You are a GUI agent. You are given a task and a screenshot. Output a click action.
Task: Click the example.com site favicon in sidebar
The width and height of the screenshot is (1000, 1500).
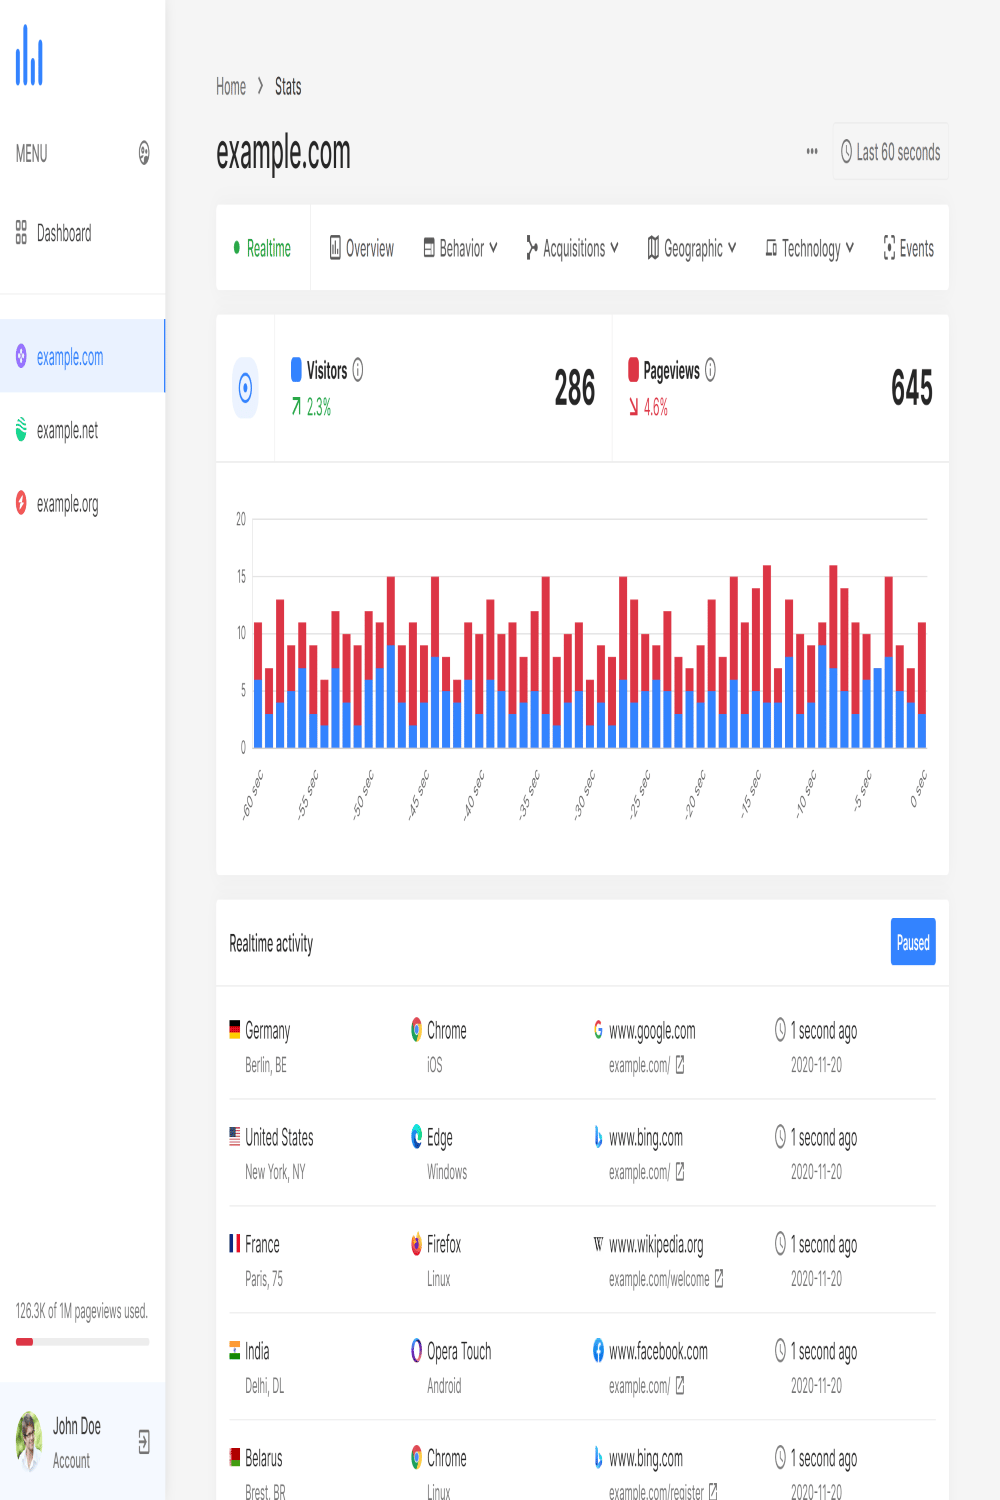click(x=21, y=356)
